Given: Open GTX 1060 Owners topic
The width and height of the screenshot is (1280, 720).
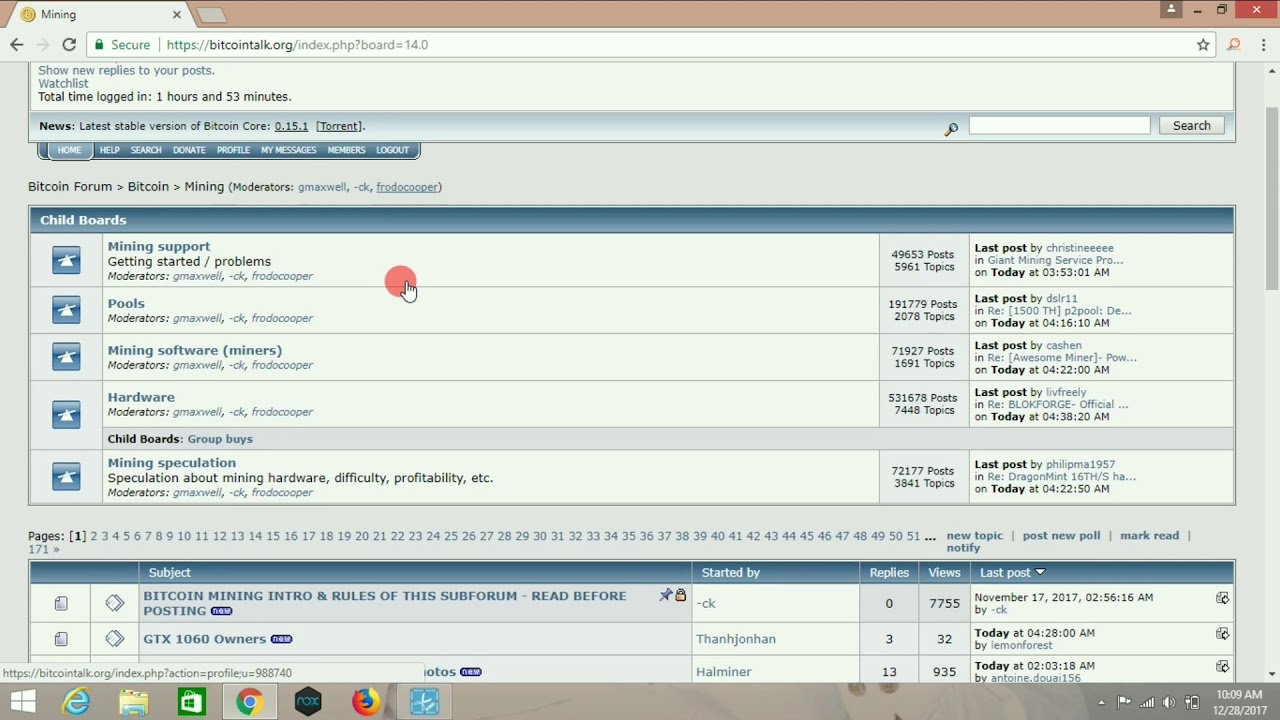Looking at the screenshot, I should 205,639.
